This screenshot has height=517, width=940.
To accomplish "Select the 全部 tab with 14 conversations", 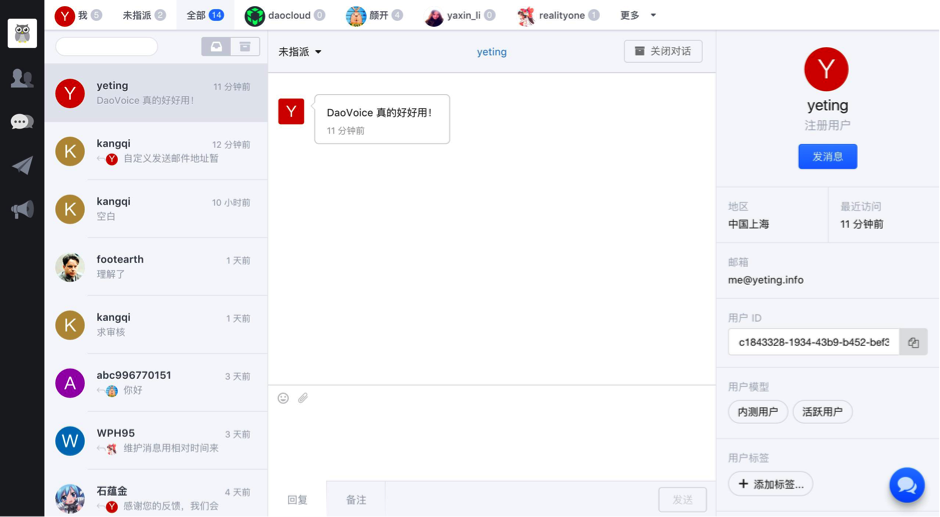I will click(x=205, y=16).
